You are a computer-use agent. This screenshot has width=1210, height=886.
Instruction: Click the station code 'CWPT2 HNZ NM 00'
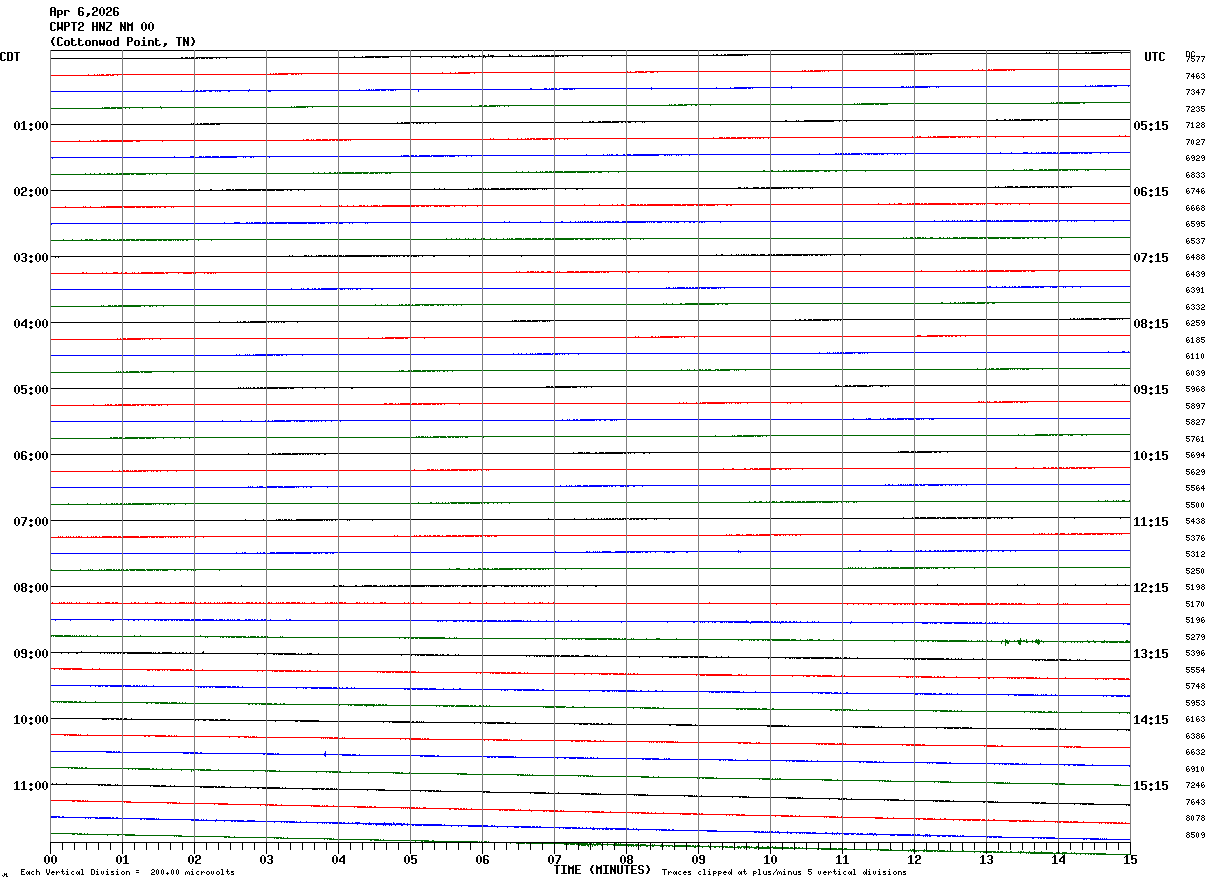102,27
